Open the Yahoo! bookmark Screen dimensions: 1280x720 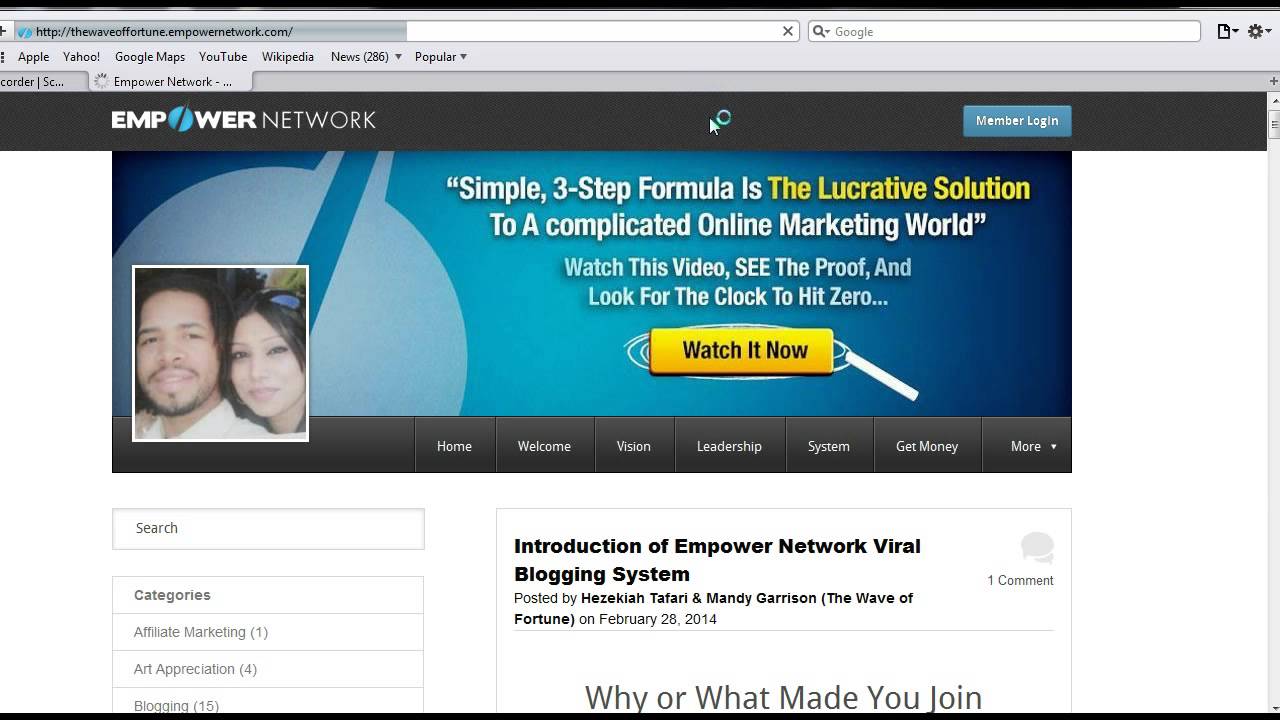point(81,57)
